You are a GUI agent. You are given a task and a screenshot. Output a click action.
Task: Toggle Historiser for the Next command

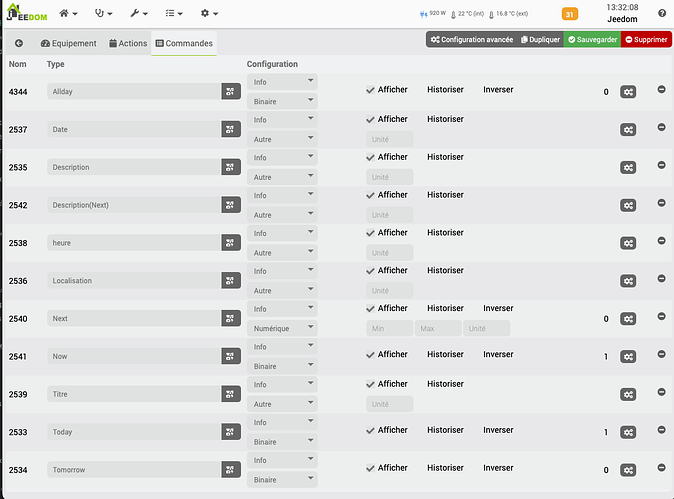445,308
